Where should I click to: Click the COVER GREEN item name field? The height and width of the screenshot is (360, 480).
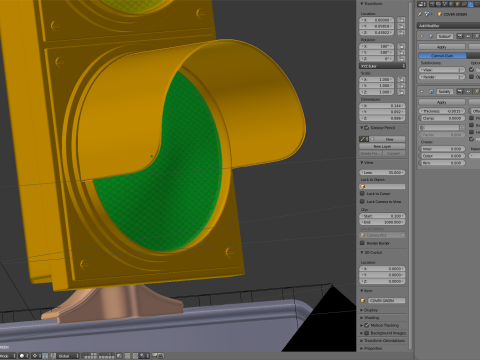(x=387, y=300)
